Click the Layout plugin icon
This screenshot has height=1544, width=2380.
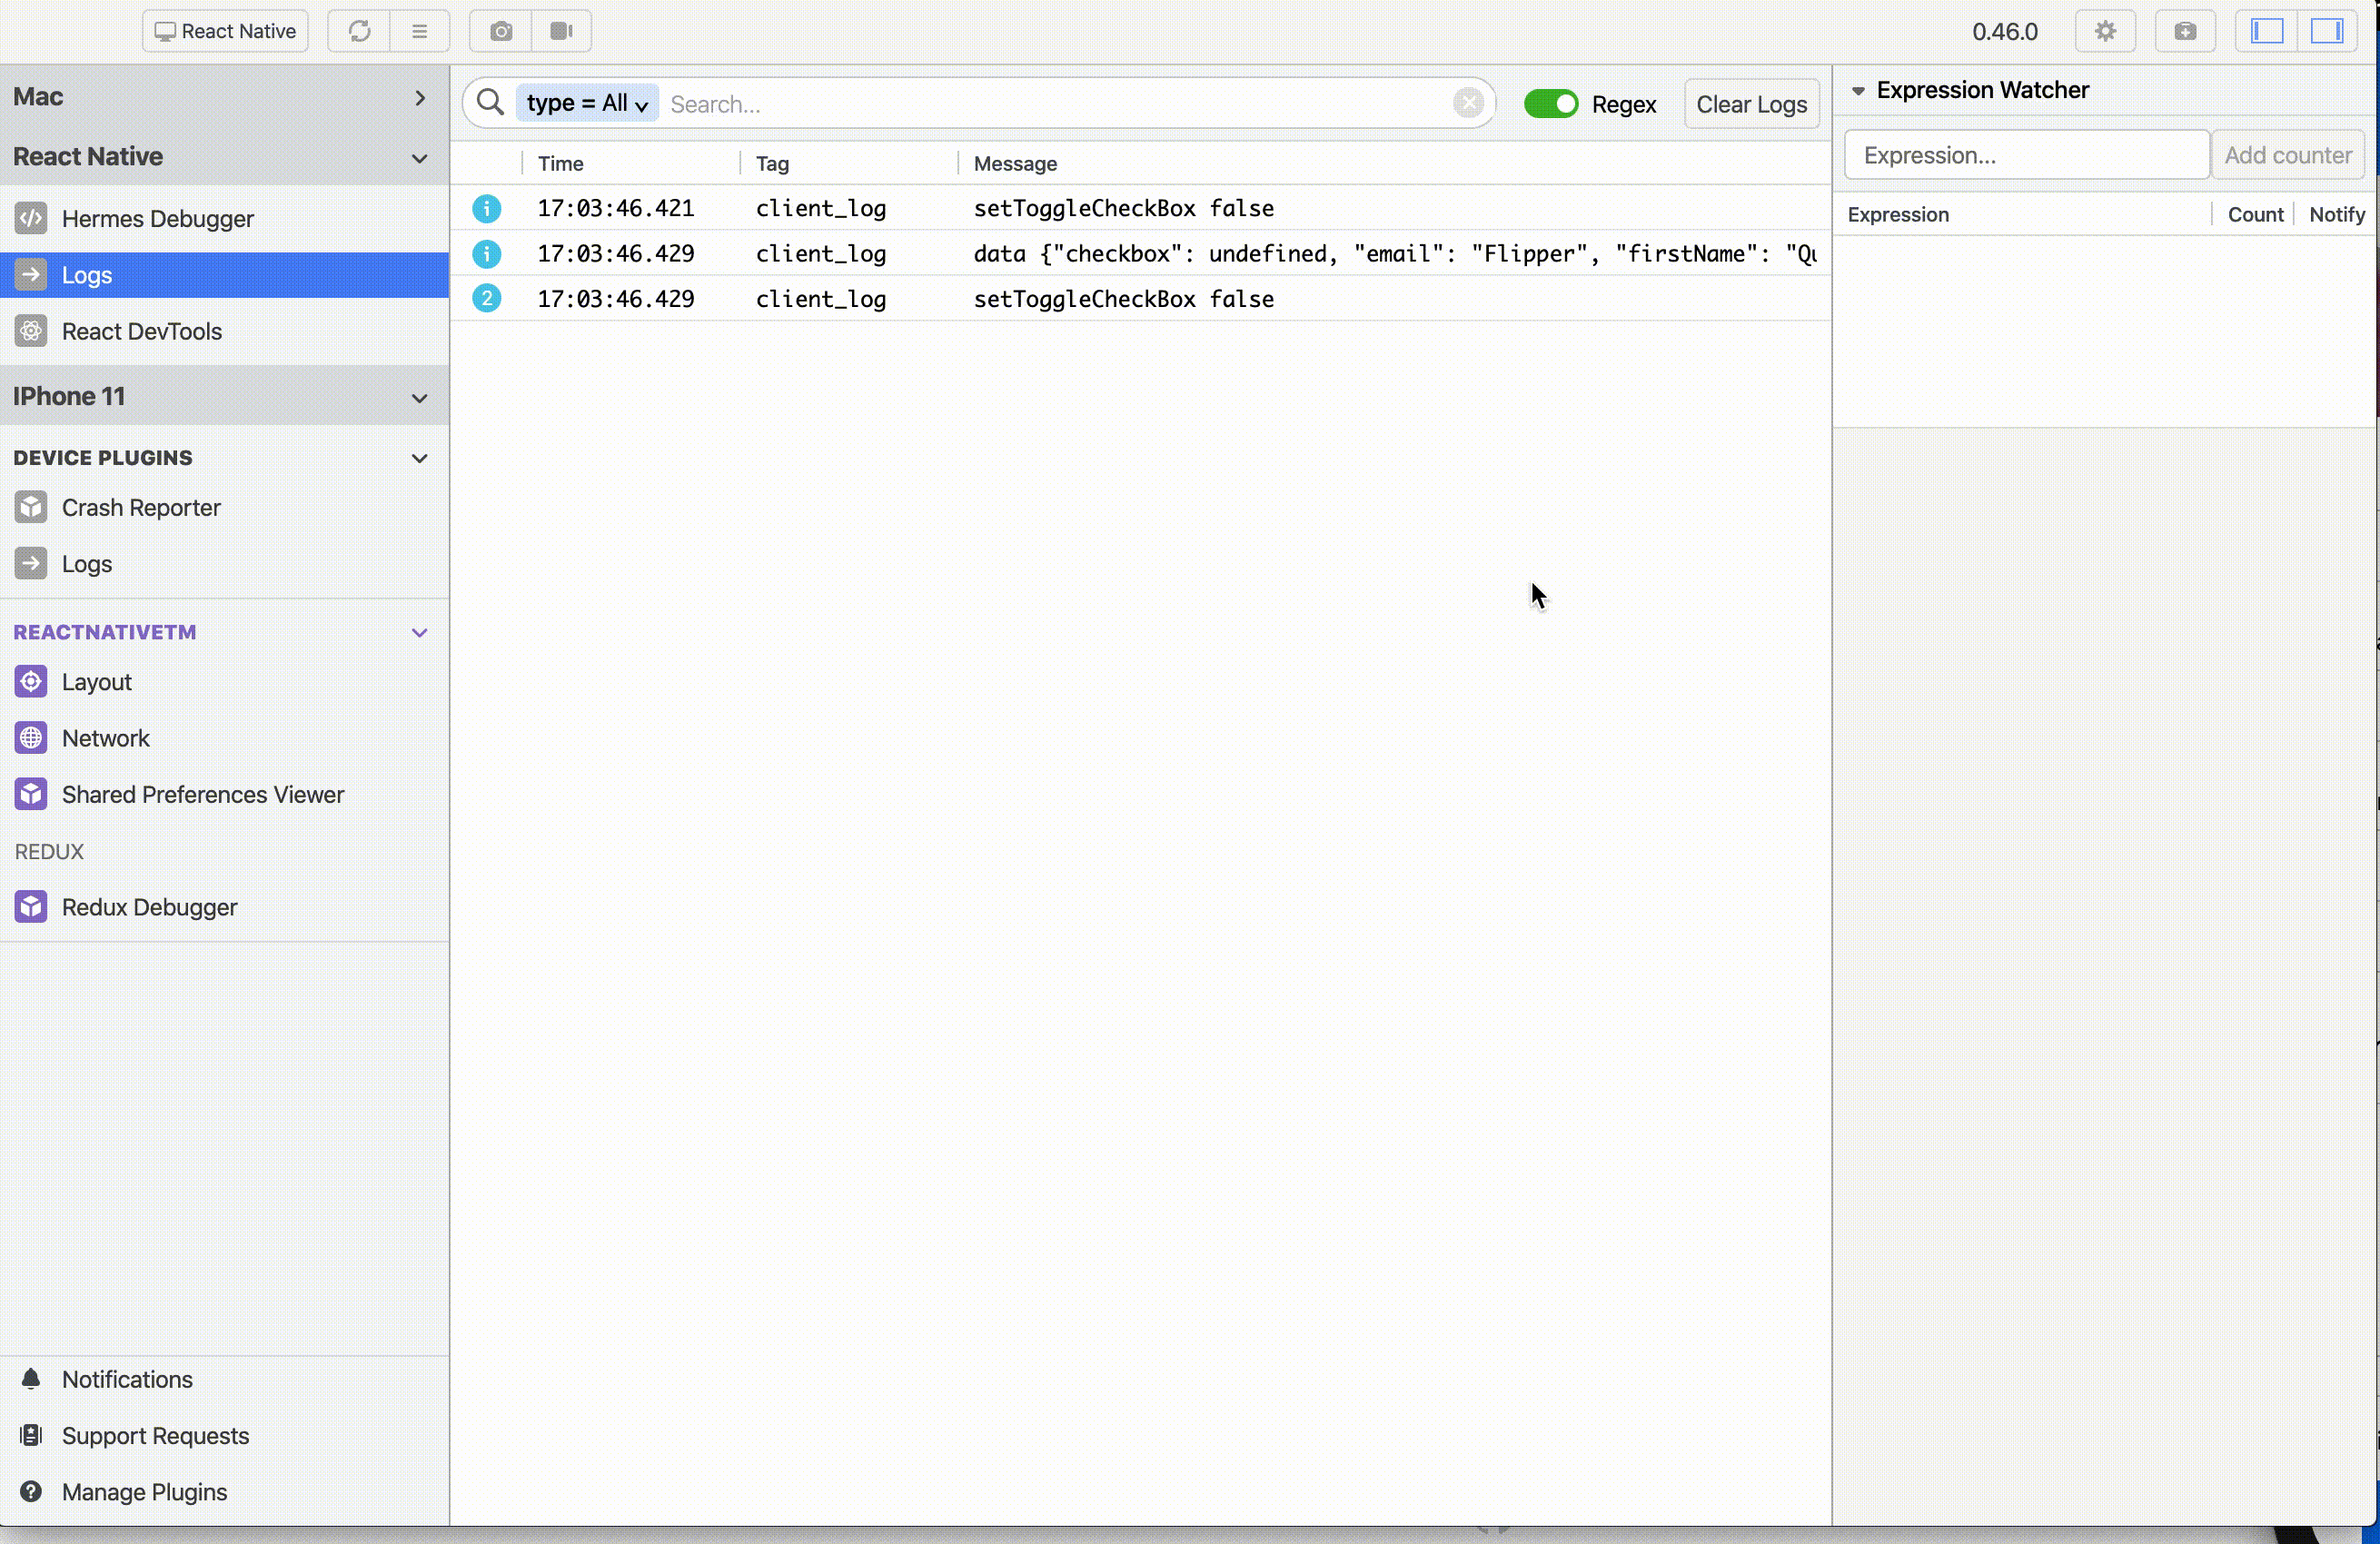pyautogui.click(x=31, y=681)
